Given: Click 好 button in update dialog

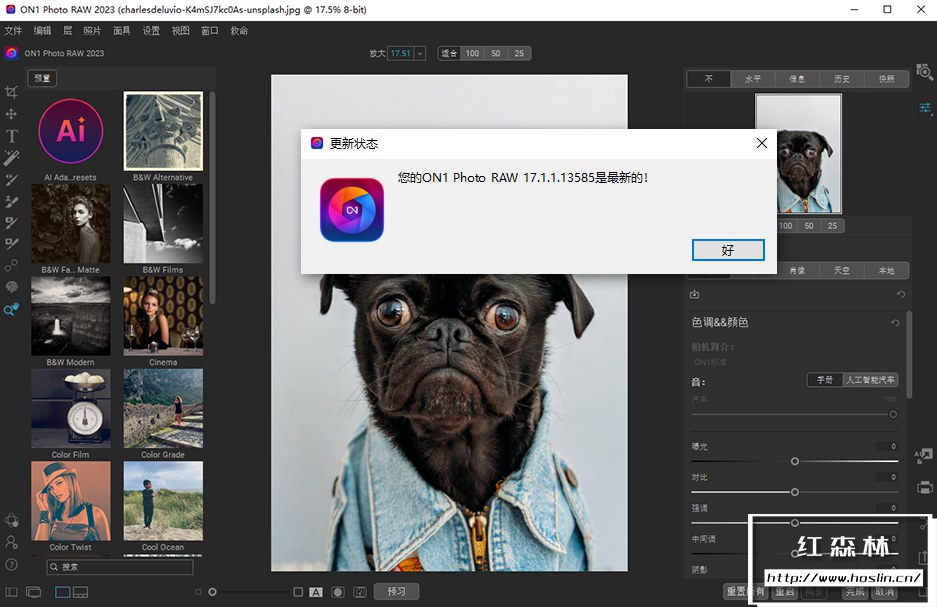Looking at the screenshot, I should click(728, 250).
